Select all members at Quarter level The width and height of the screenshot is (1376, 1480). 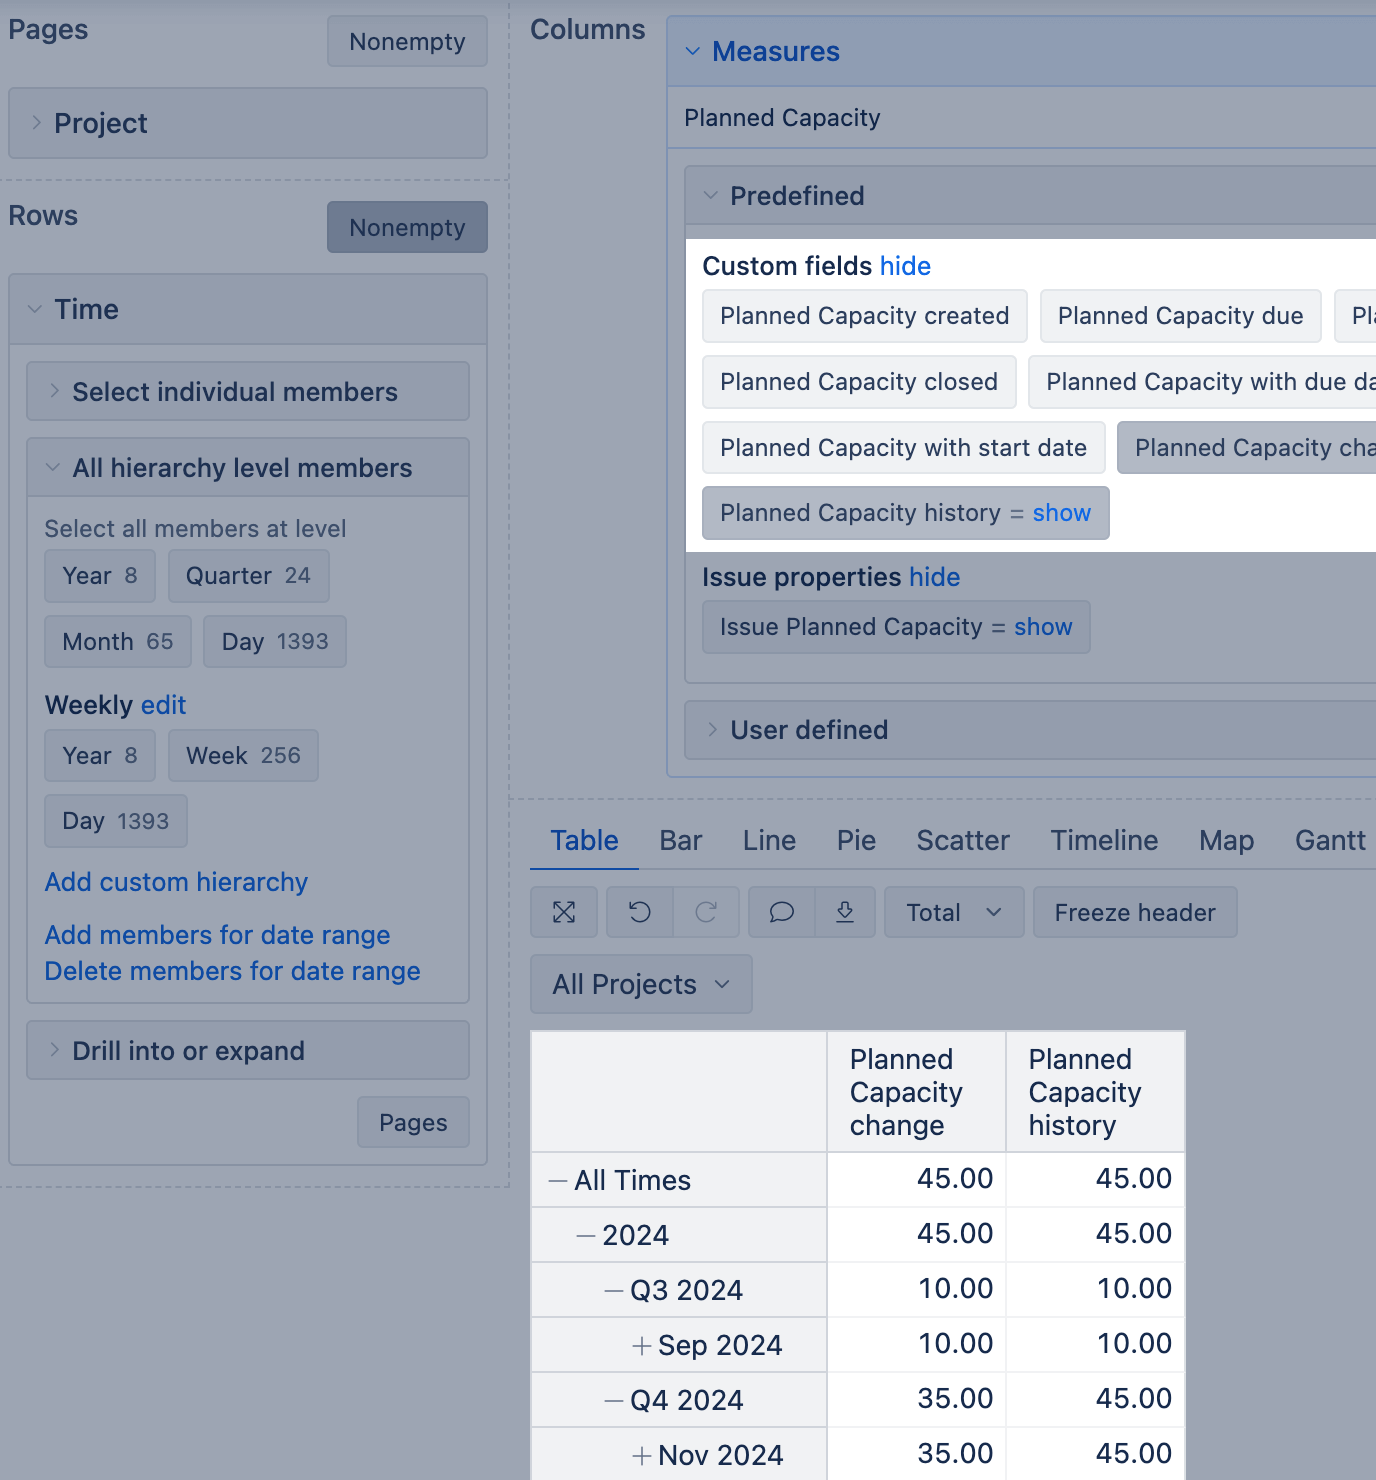coord(248,576)
